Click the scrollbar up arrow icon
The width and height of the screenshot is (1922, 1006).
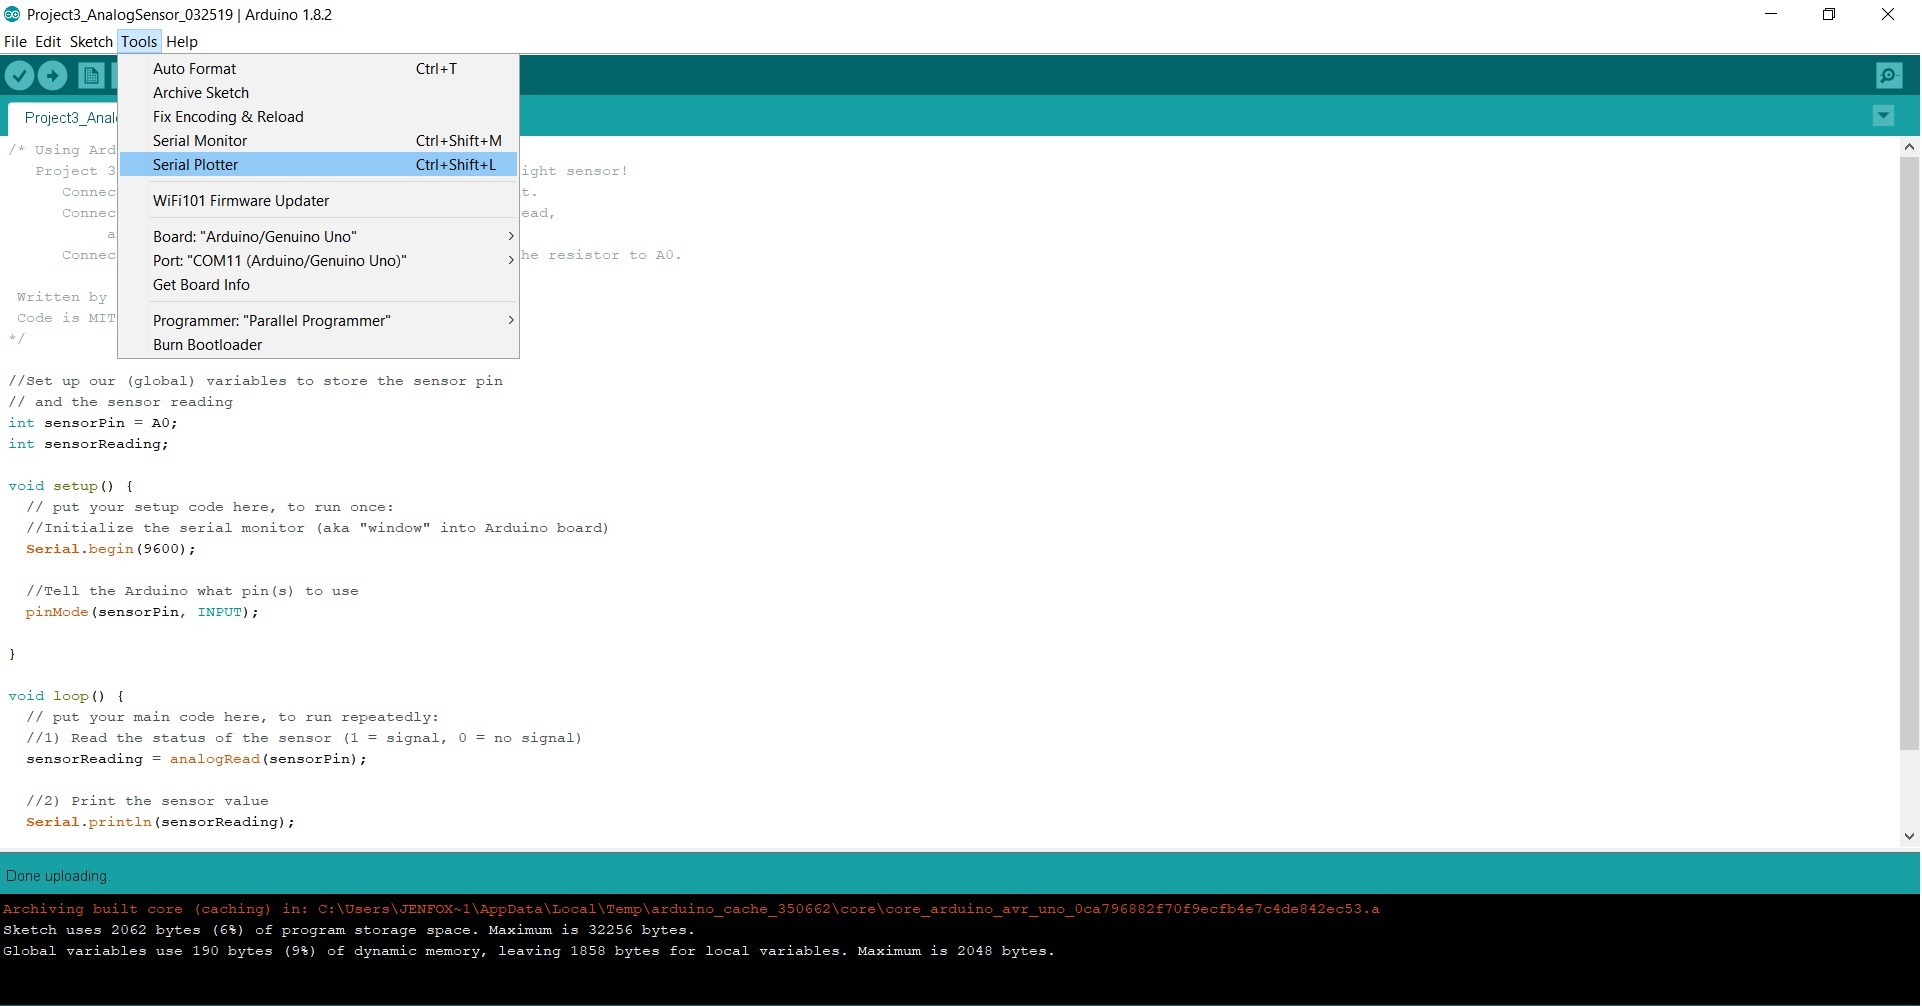coord(1909,147)
